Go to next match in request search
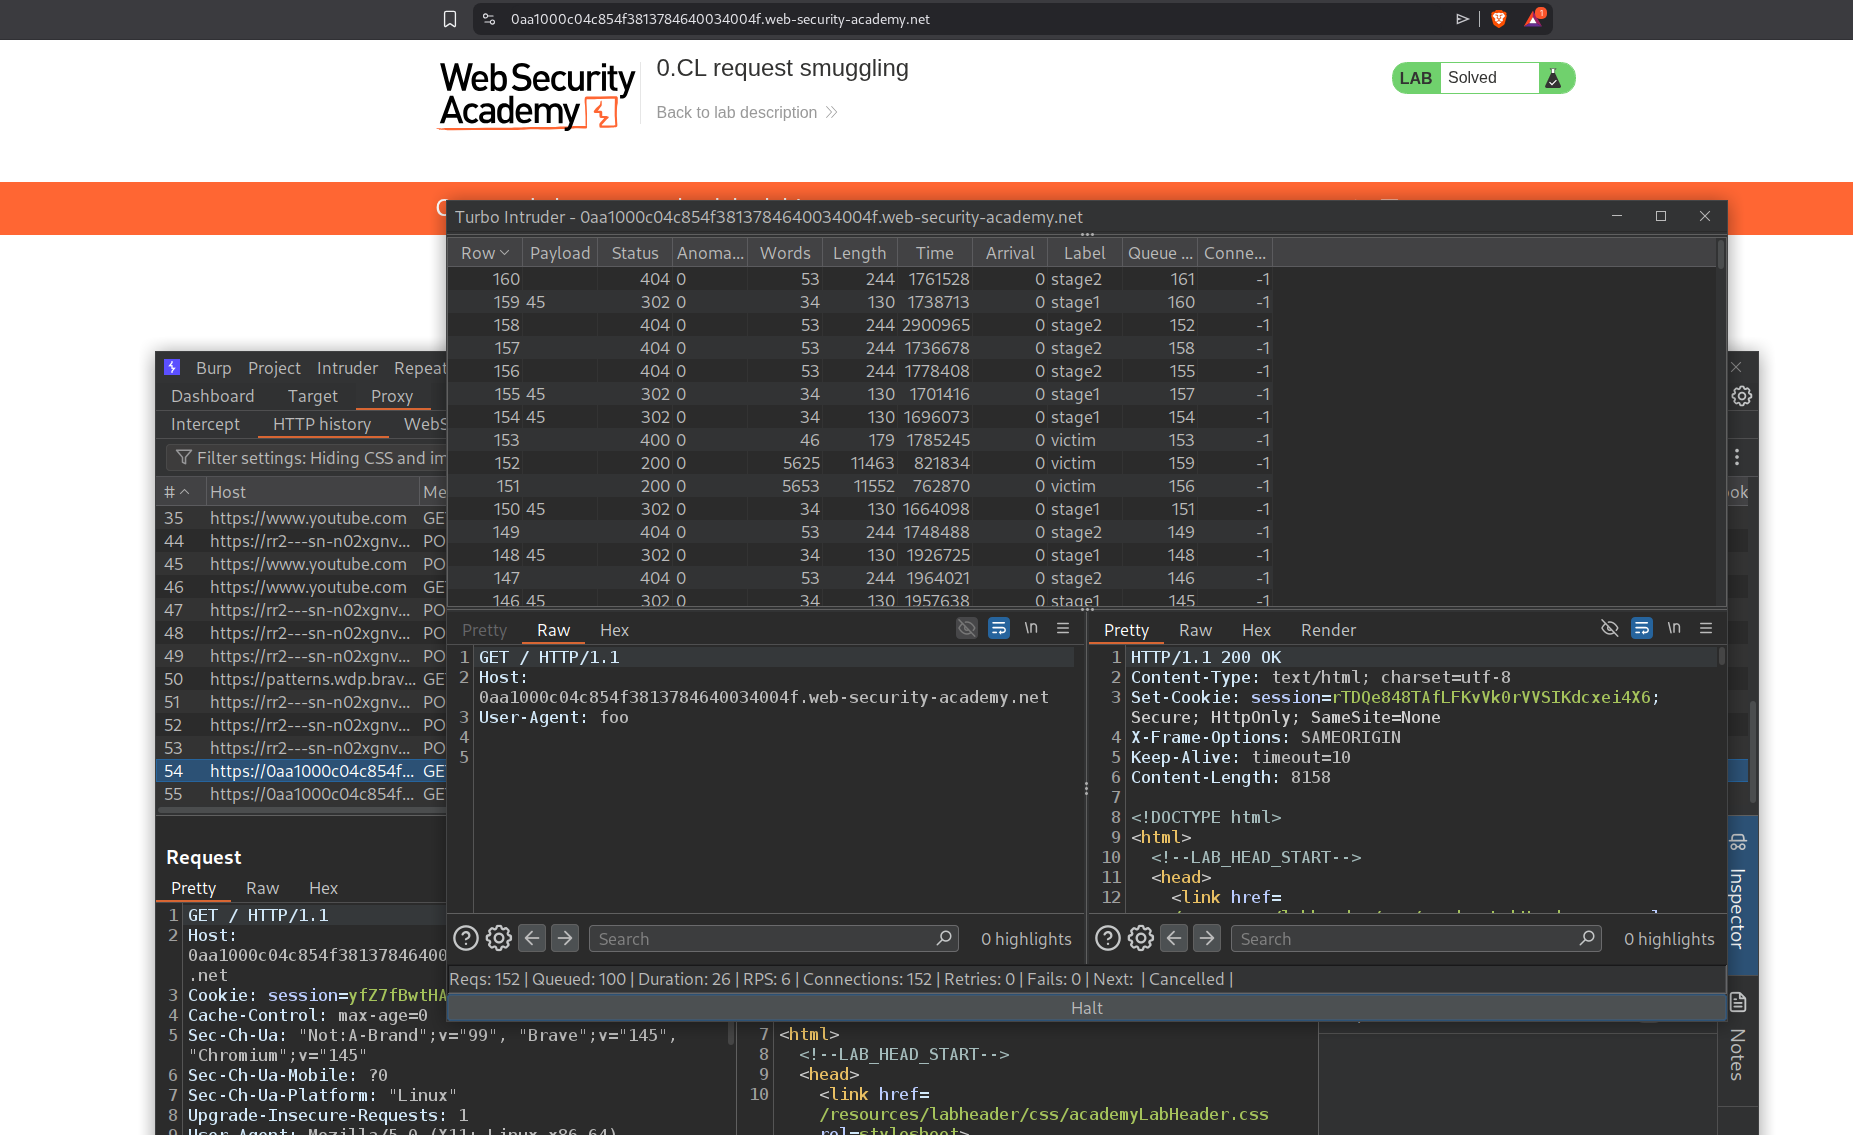This screenshot has width=1853, height=1135. coord(565,938)
